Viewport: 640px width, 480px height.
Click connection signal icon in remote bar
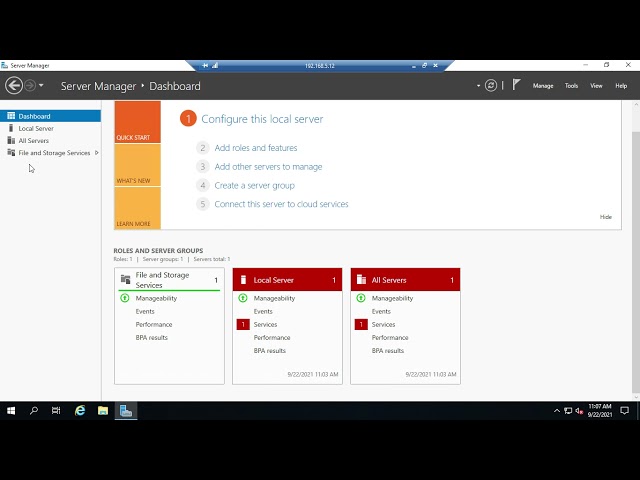pos(215,65)
